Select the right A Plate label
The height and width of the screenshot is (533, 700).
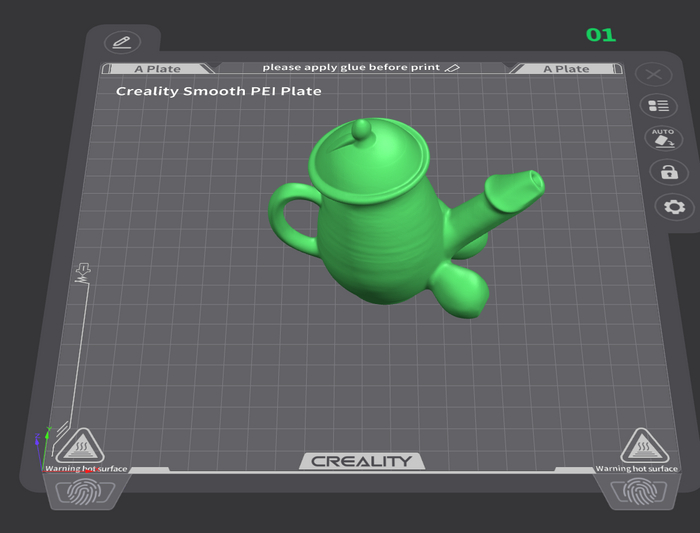(566, 69)
